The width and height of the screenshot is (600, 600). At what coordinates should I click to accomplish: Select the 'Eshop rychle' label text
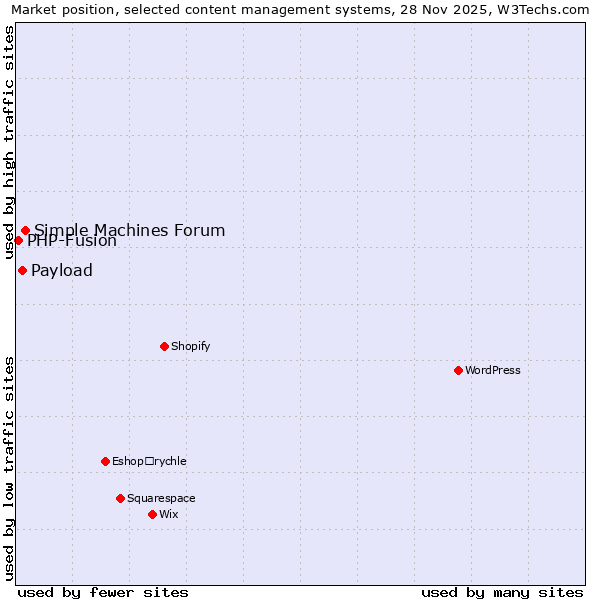click(149, 461)
